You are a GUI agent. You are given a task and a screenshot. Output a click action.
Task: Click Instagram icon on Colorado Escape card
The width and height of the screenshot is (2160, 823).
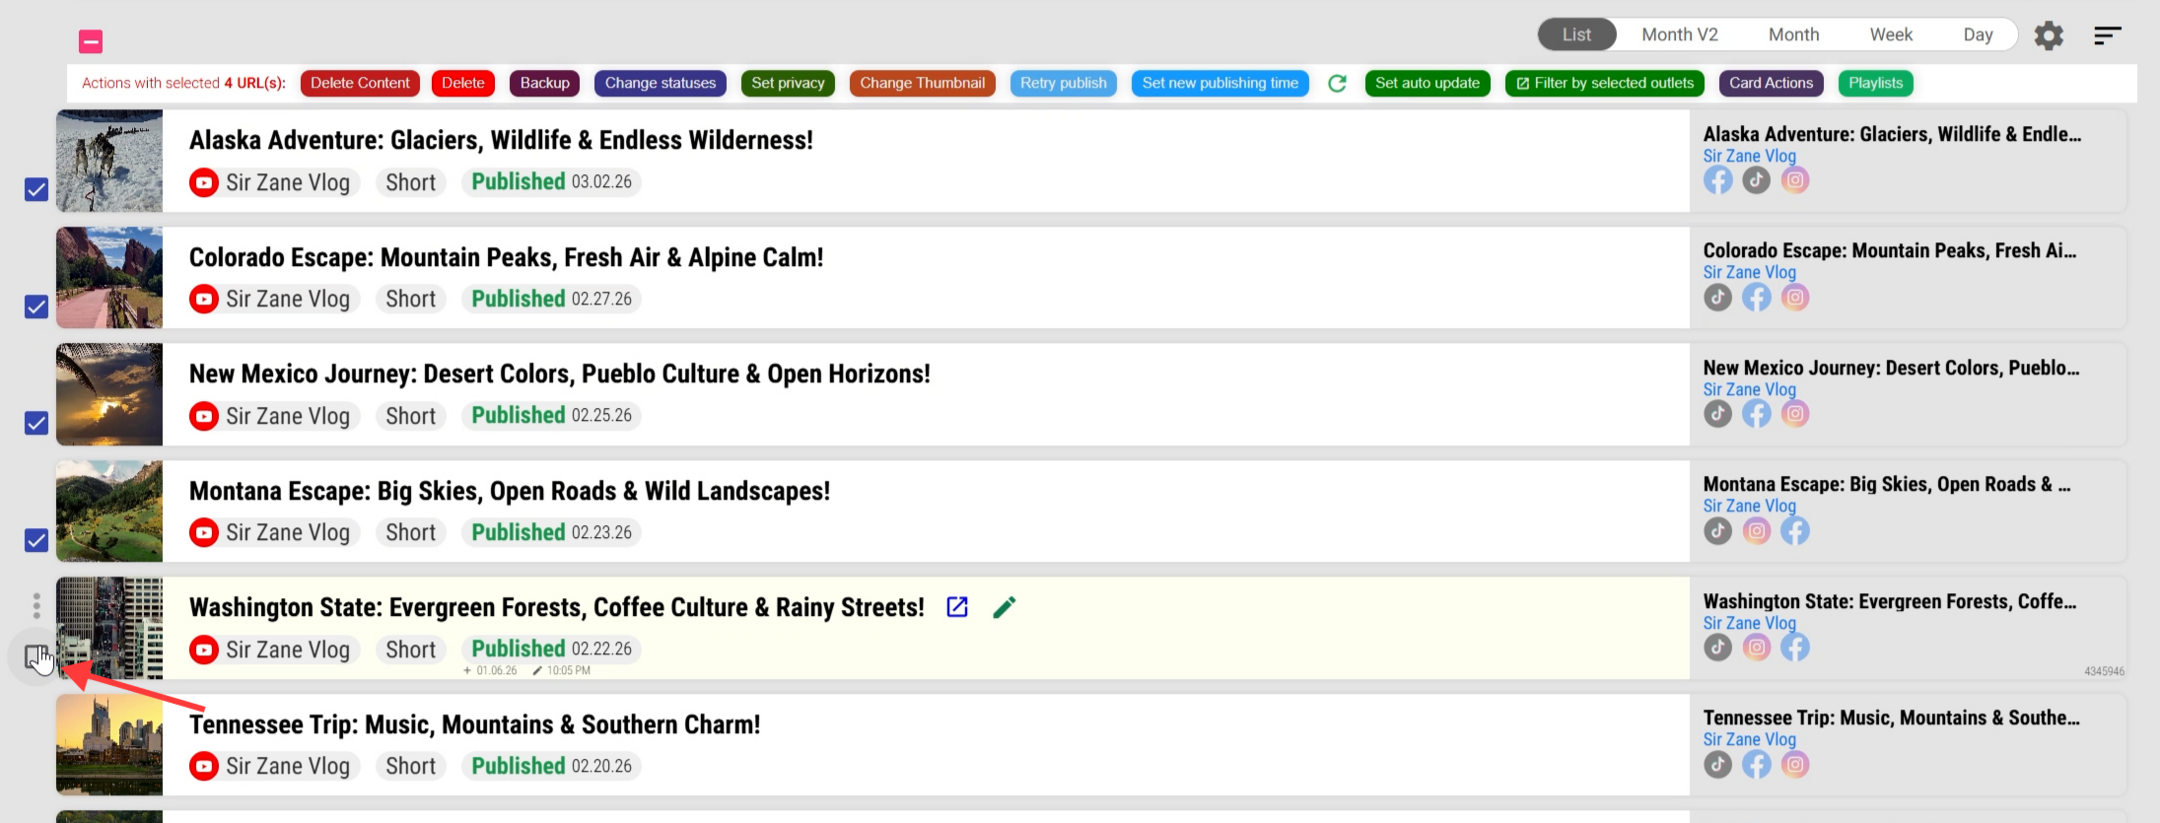tap(1795, 297)
